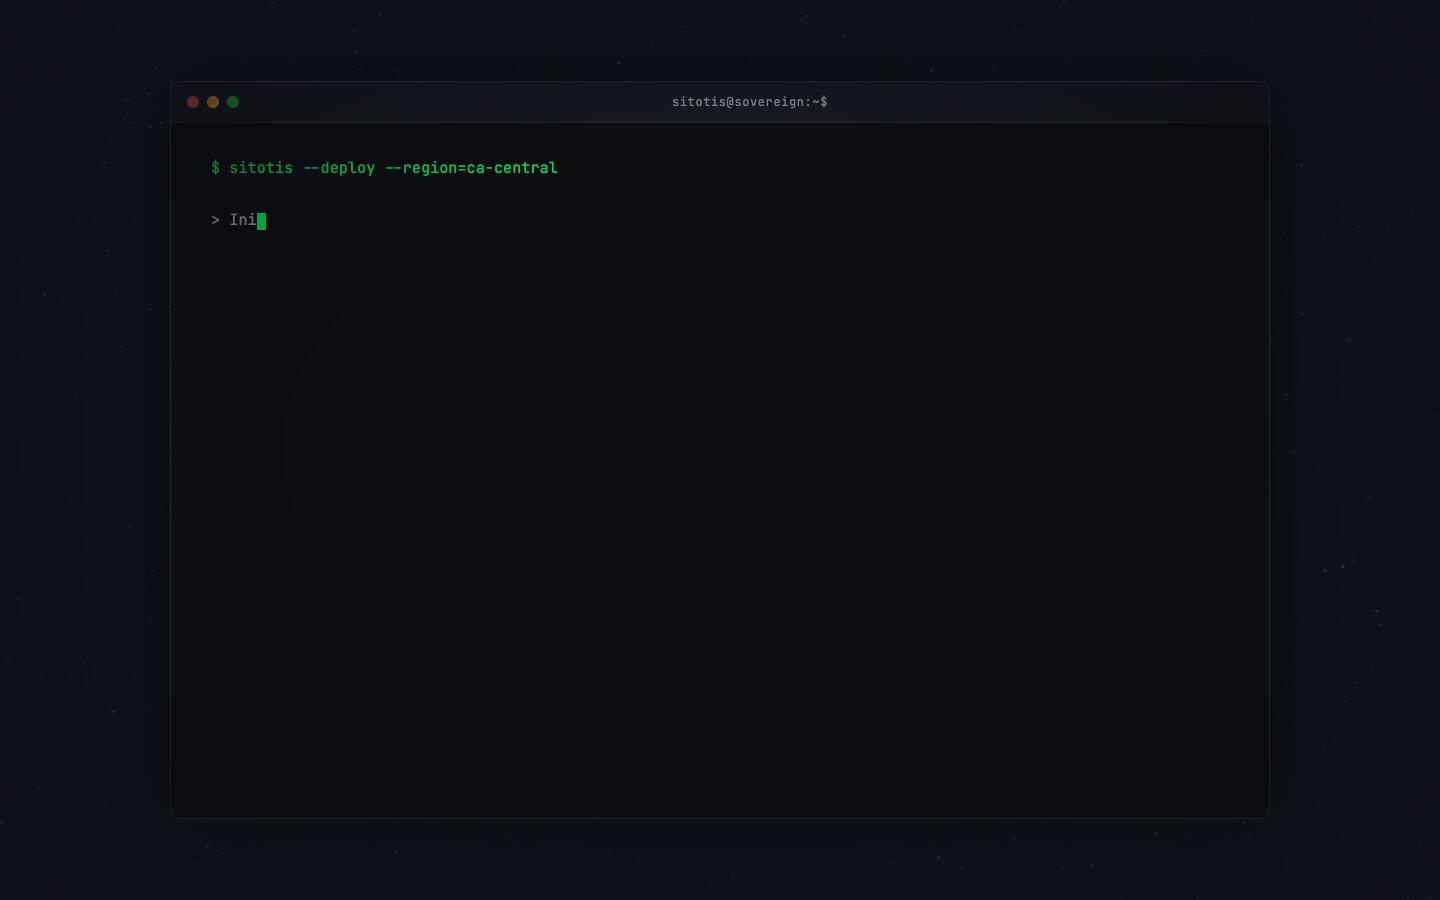Viewport: 1440px width, 900px height.
Task: Click the double dash before 'deploy'
Action: point(311,168)
